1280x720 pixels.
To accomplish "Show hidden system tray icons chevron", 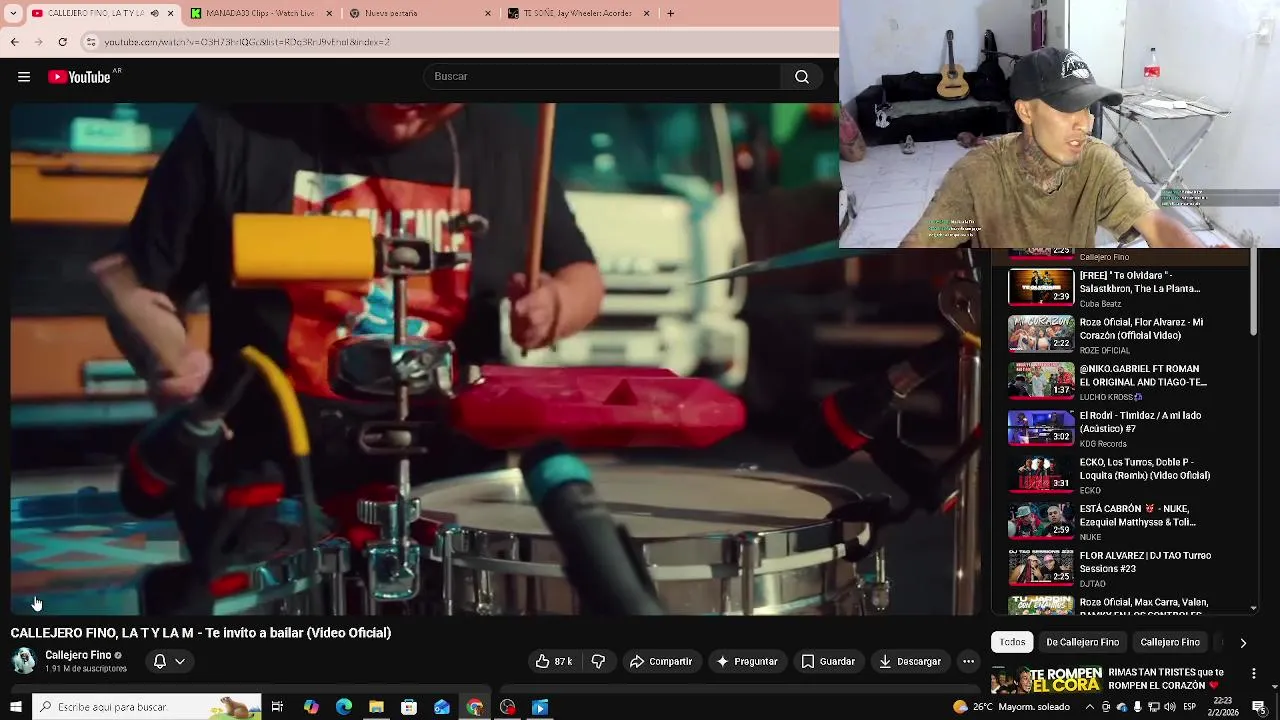I will [1090, 707].
